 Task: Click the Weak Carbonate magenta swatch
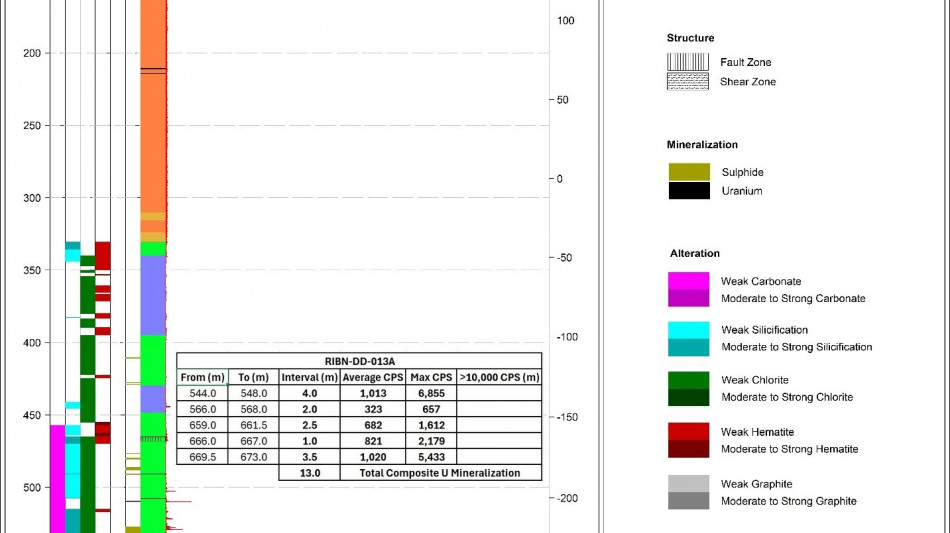pyautogui.click(x=688, y=281)
